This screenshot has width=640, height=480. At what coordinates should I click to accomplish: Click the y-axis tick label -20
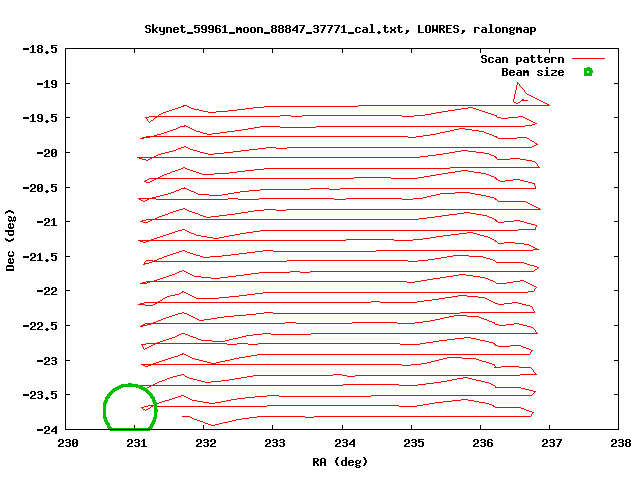coord(47,153)
